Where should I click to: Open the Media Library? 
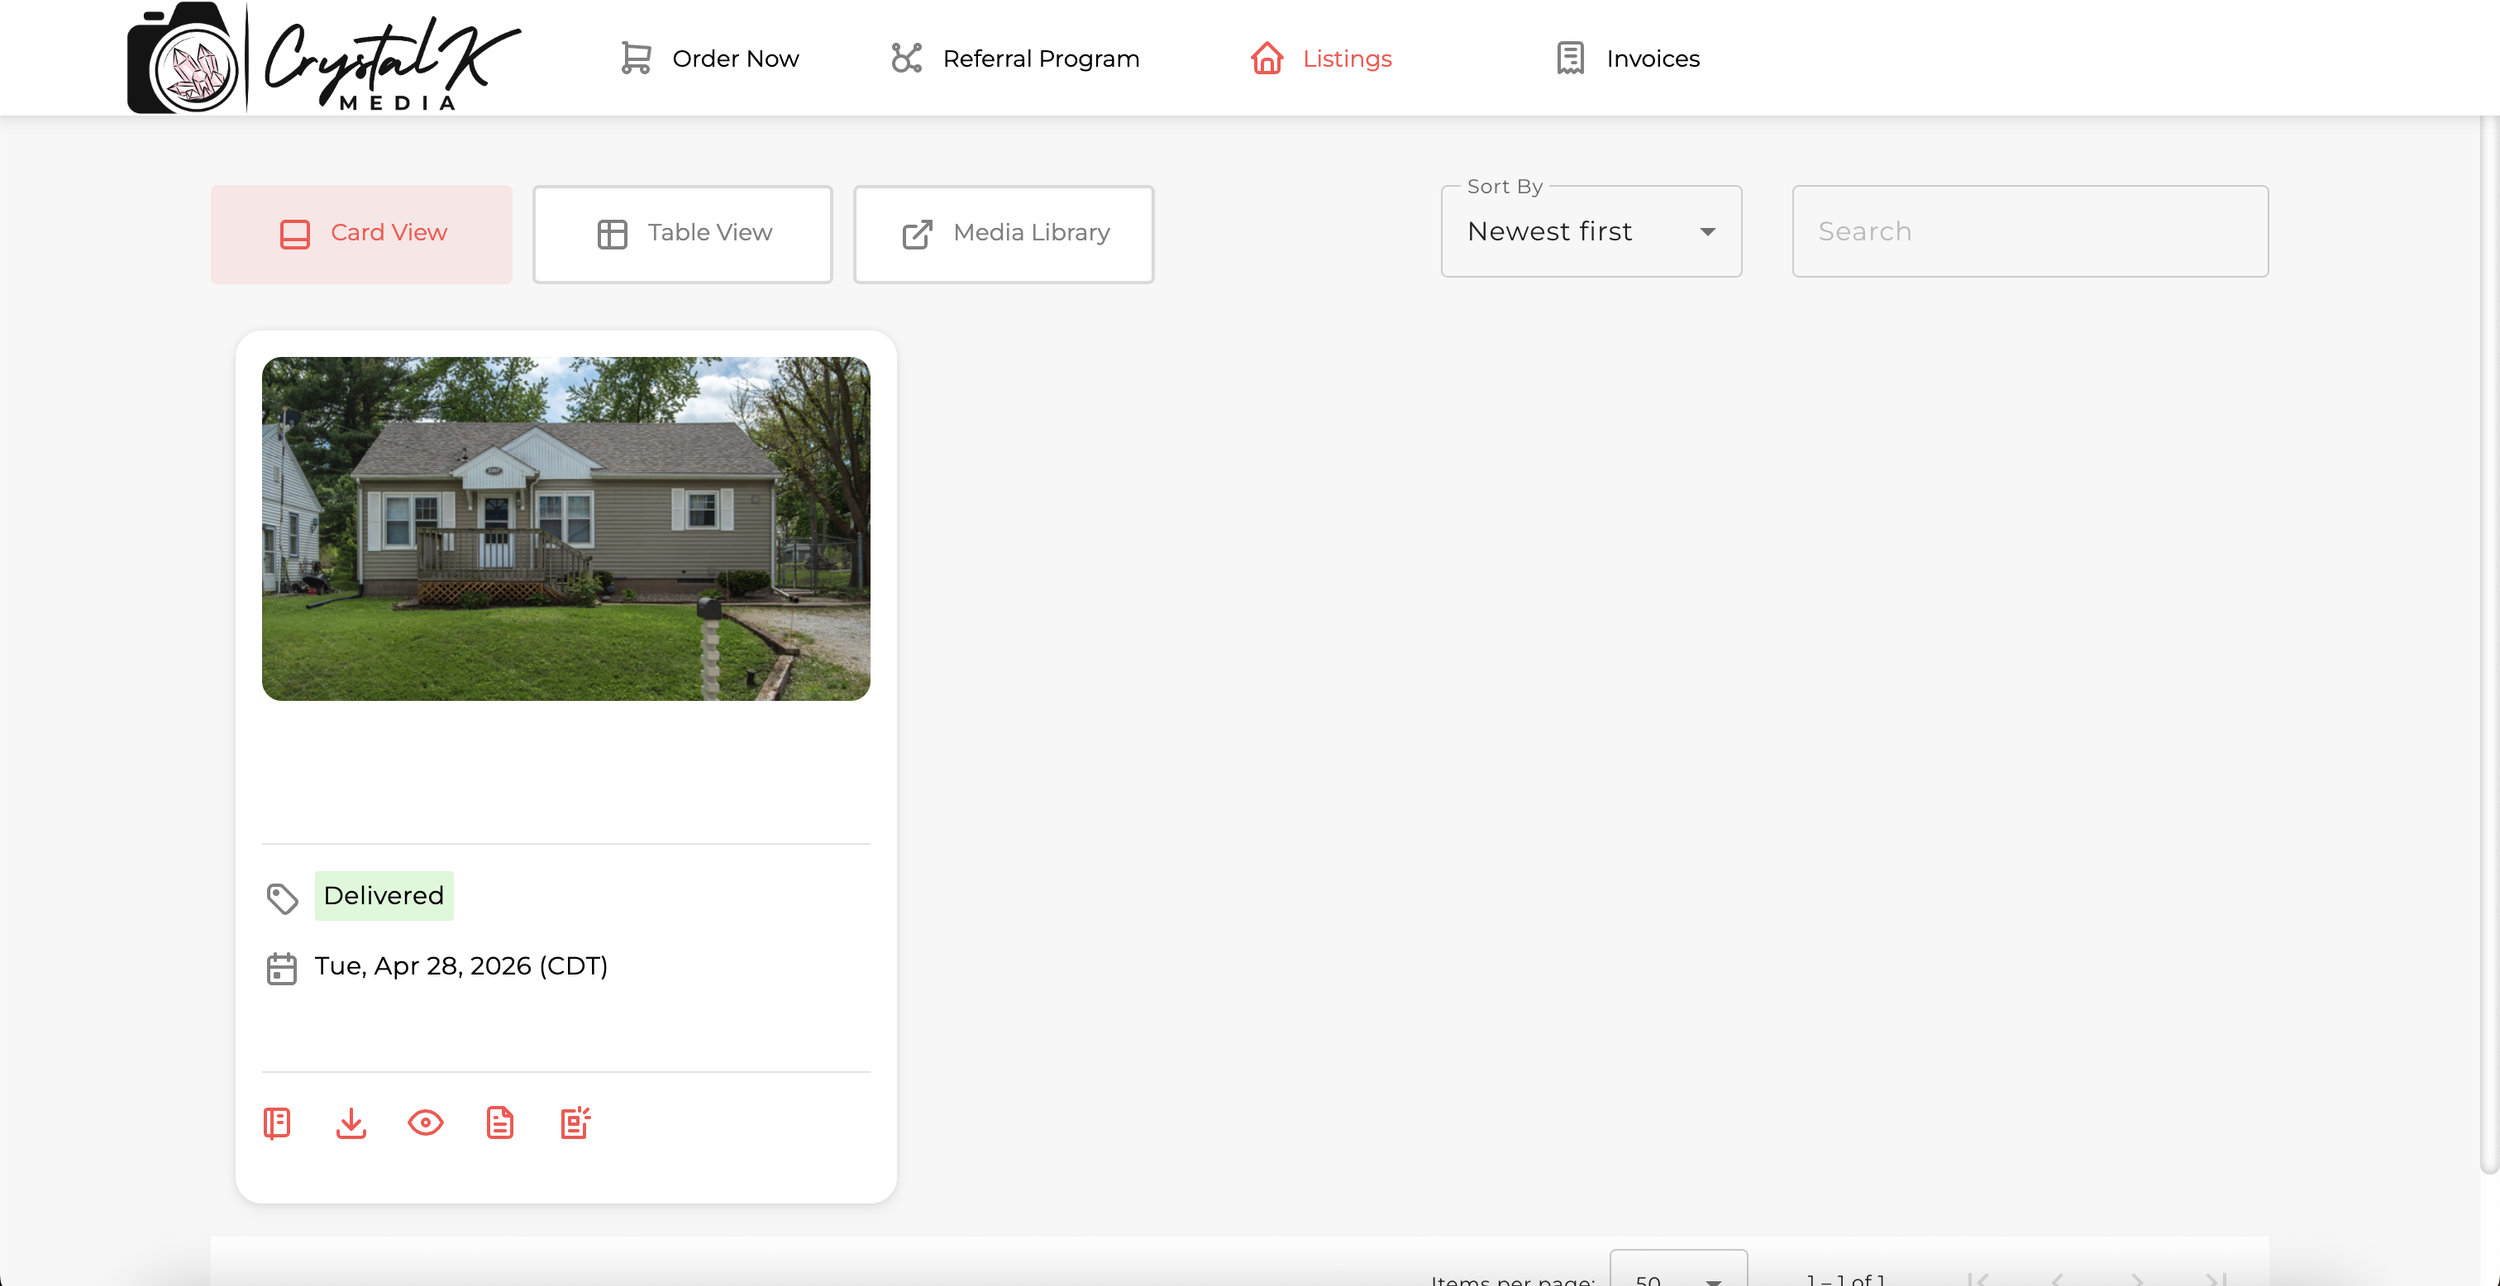(x=1004, y=234)
